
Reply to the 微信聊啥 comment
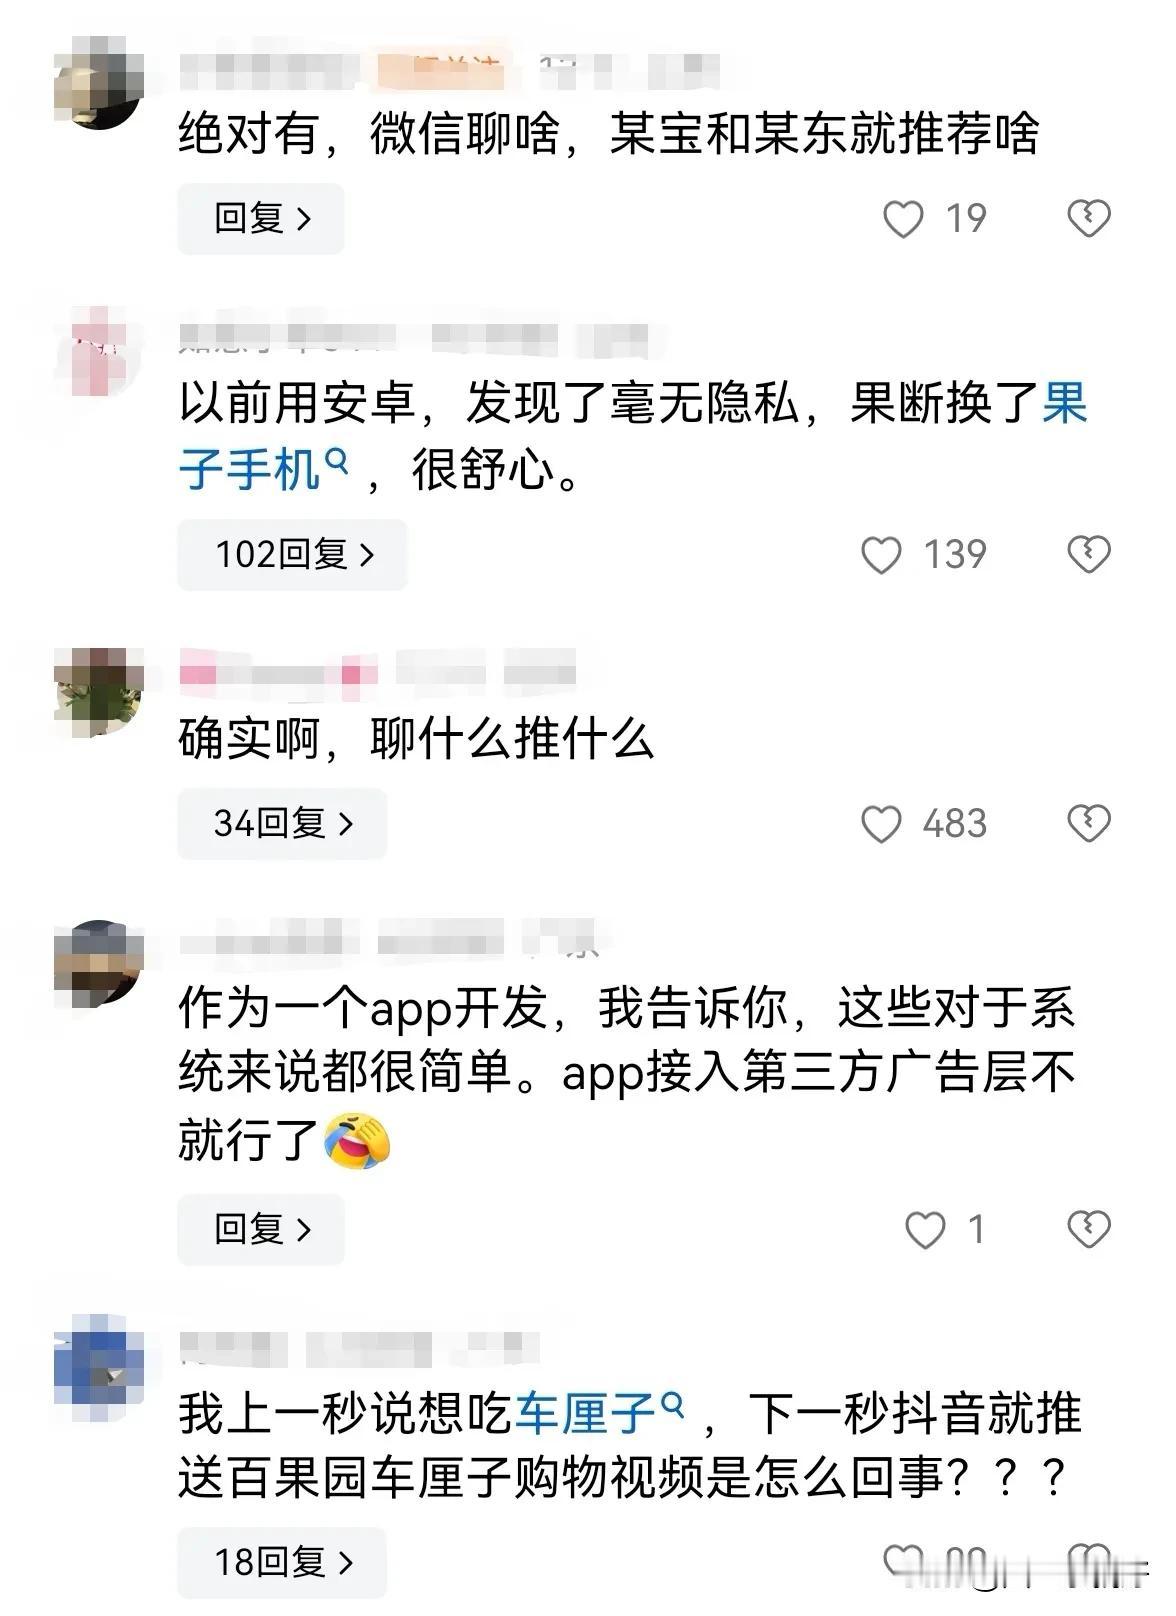pyautogui.click(x=261, y=218)
